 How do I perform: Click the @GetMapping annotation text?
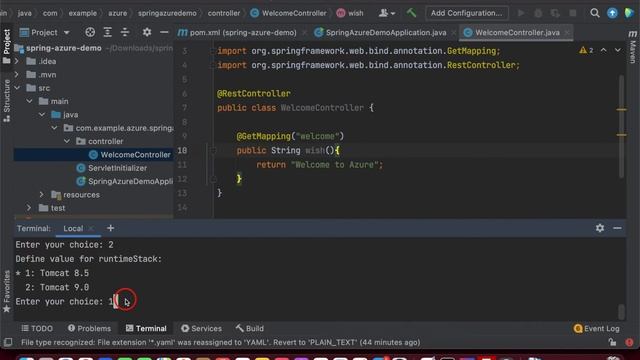263,136
